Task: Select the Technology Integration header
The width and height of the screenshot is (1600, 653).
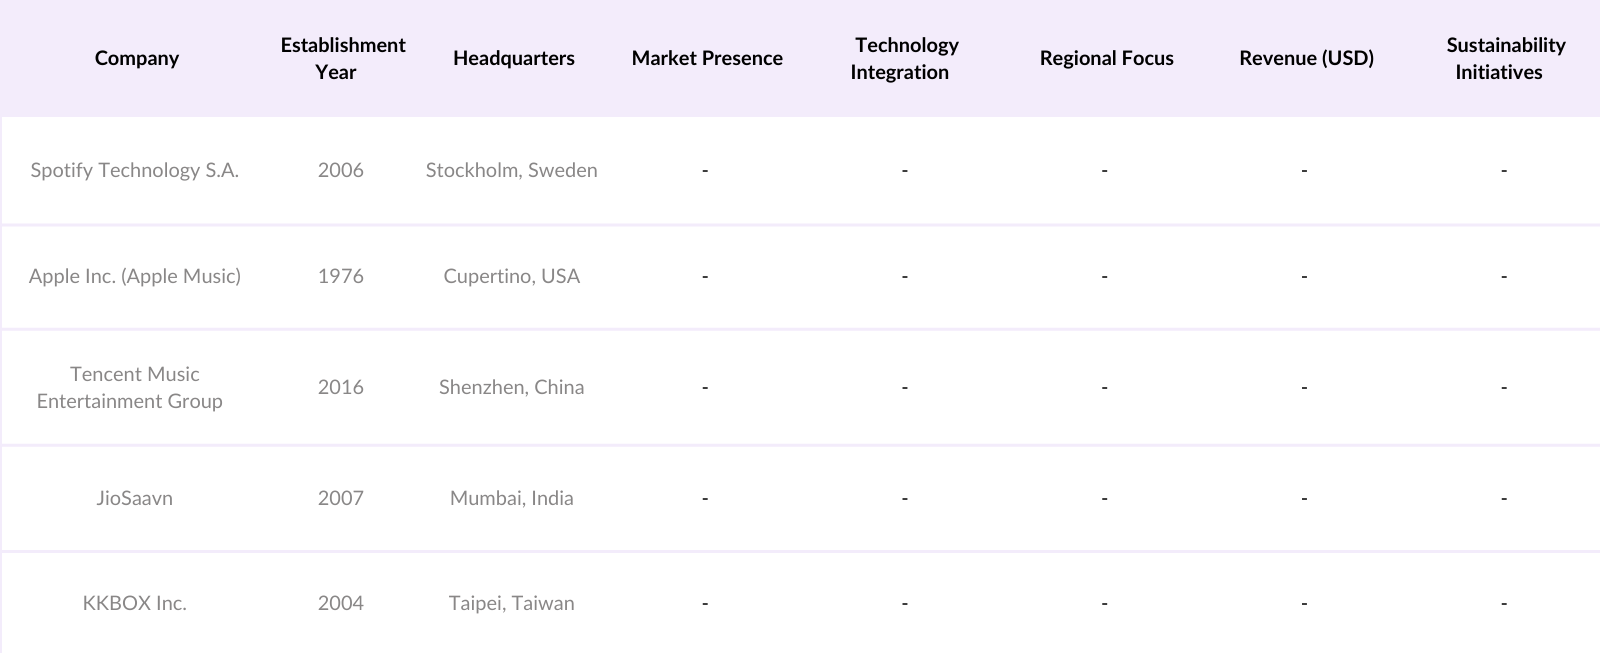Action: pyautogui.click(x=905, y=58)
